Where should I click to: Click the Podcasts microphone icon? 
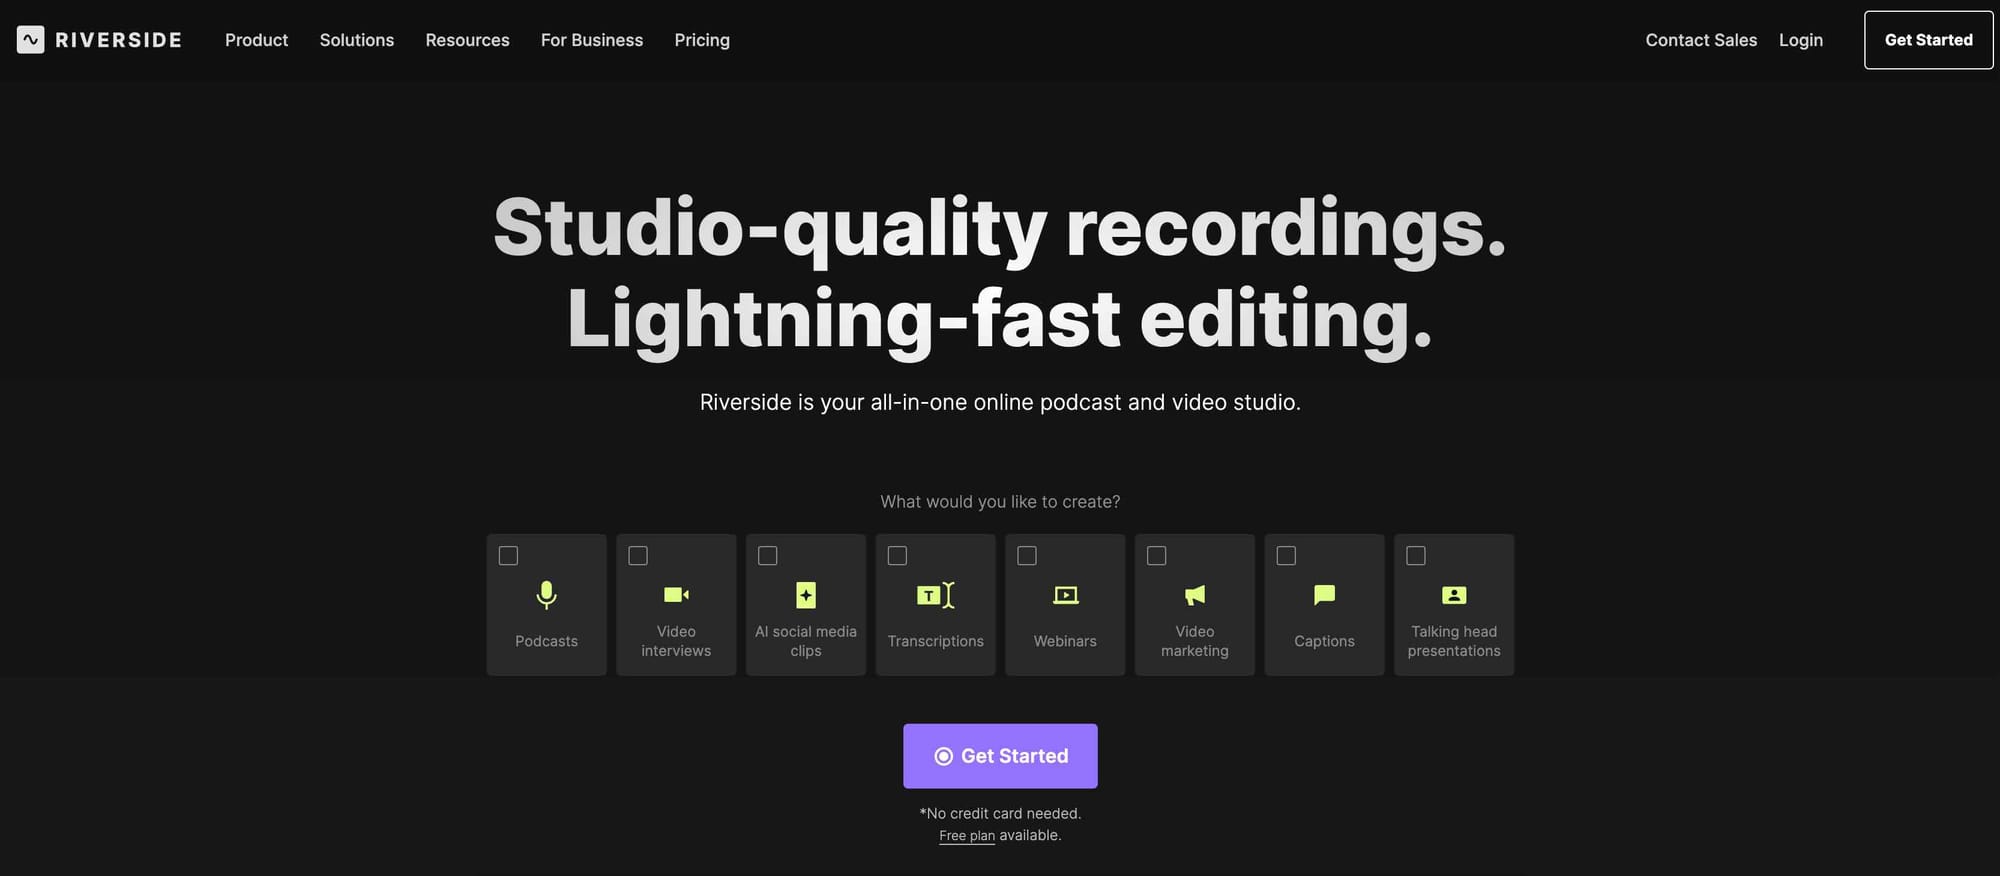(x=546, y=595)
